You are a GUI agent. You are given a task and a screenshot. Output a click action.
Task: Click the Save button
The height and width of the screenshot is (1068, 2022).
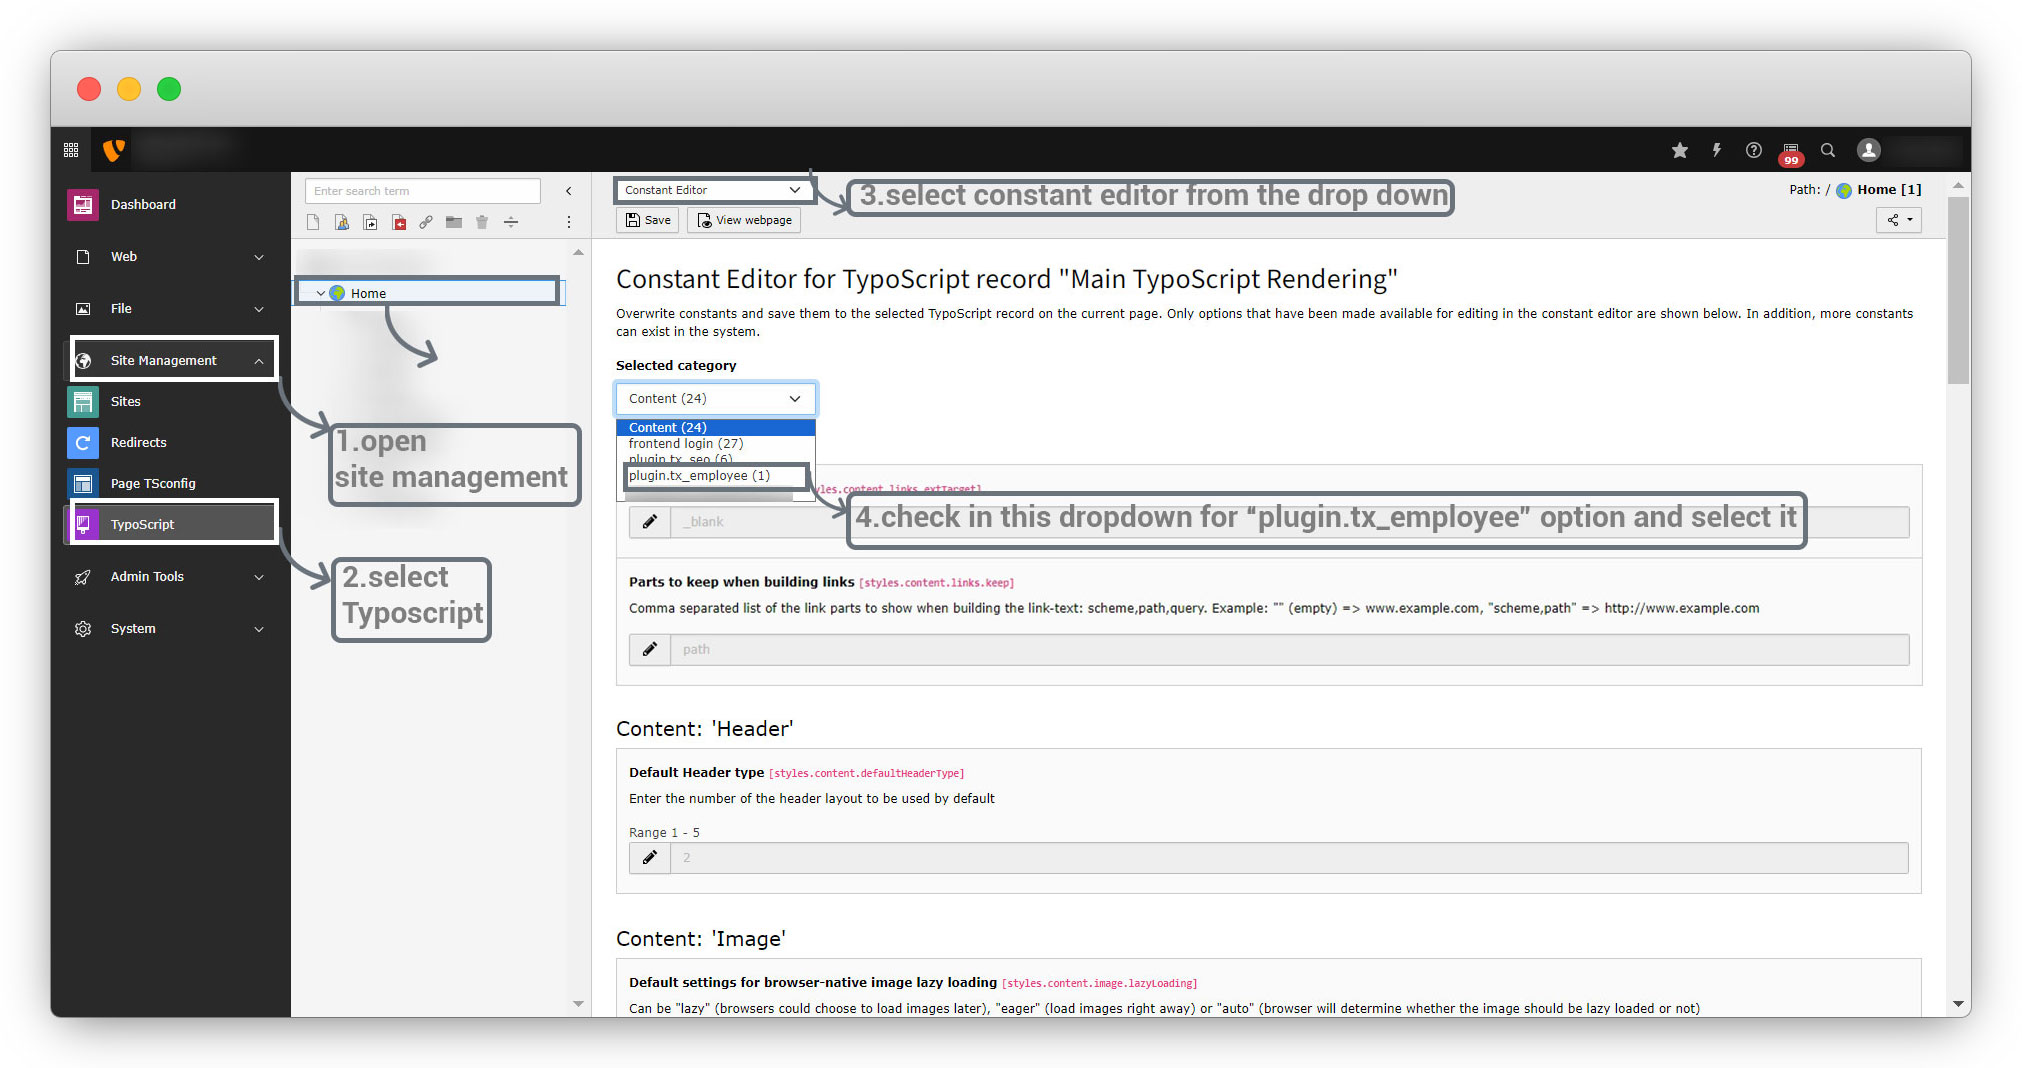[648, 220]
